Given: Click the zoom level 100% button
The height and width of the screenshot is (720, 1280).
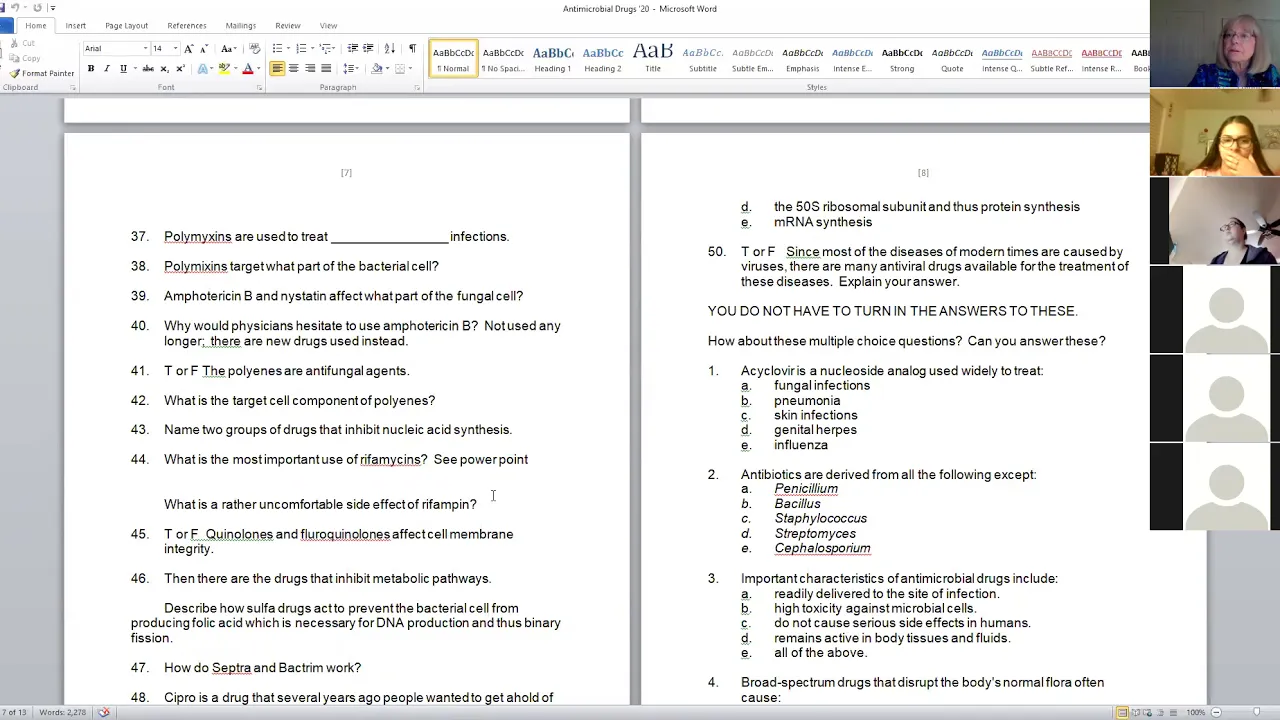Looking at the screenshot, I should (x=1196, y=712).
